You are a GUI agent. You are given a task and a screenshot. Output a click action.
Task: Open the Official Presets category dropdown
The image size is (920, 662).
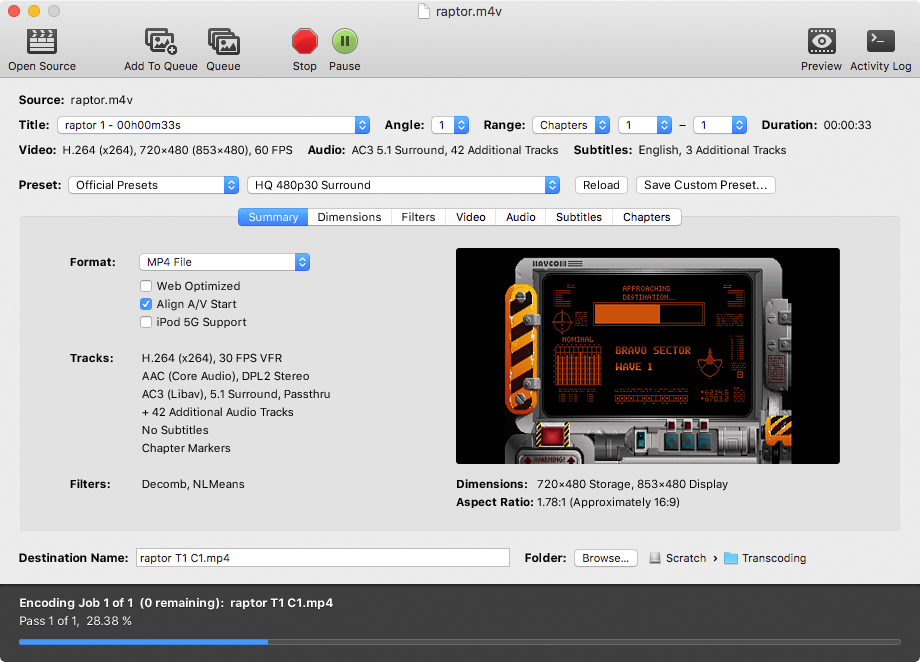(x=153, y=185)
